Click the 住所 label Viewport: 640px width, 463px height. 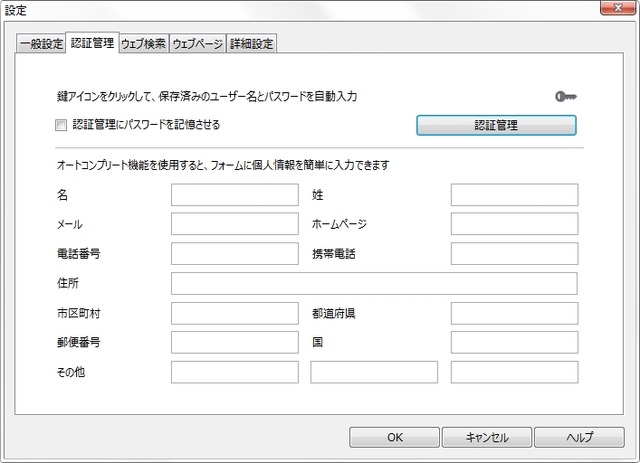click(68, 283)
